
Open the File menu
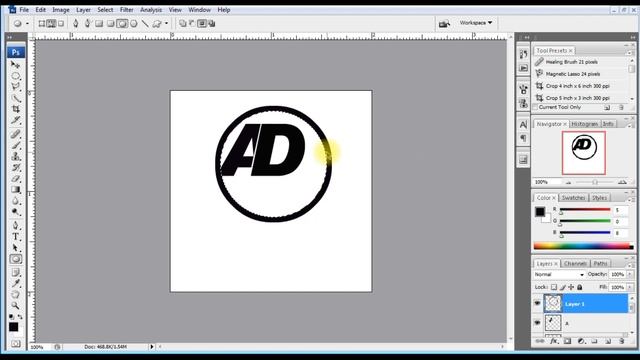pyautogui.click(x=24, y=10)
